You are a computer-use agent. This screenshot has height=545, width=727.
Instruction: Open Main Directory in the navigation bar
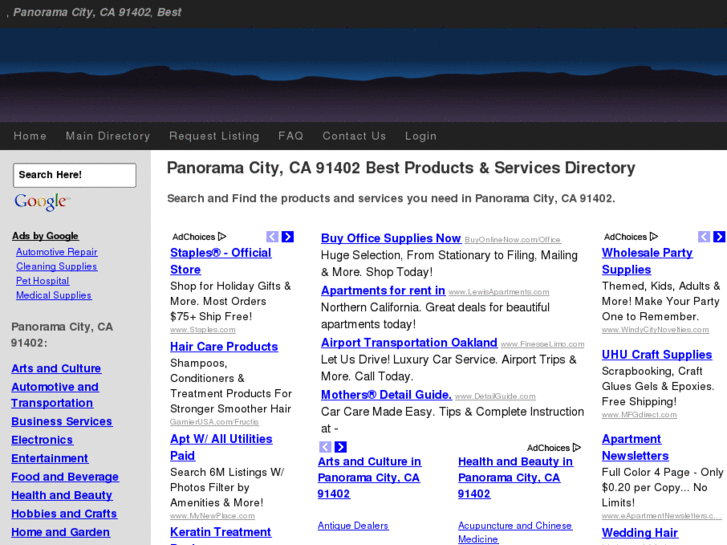[108, 136]
